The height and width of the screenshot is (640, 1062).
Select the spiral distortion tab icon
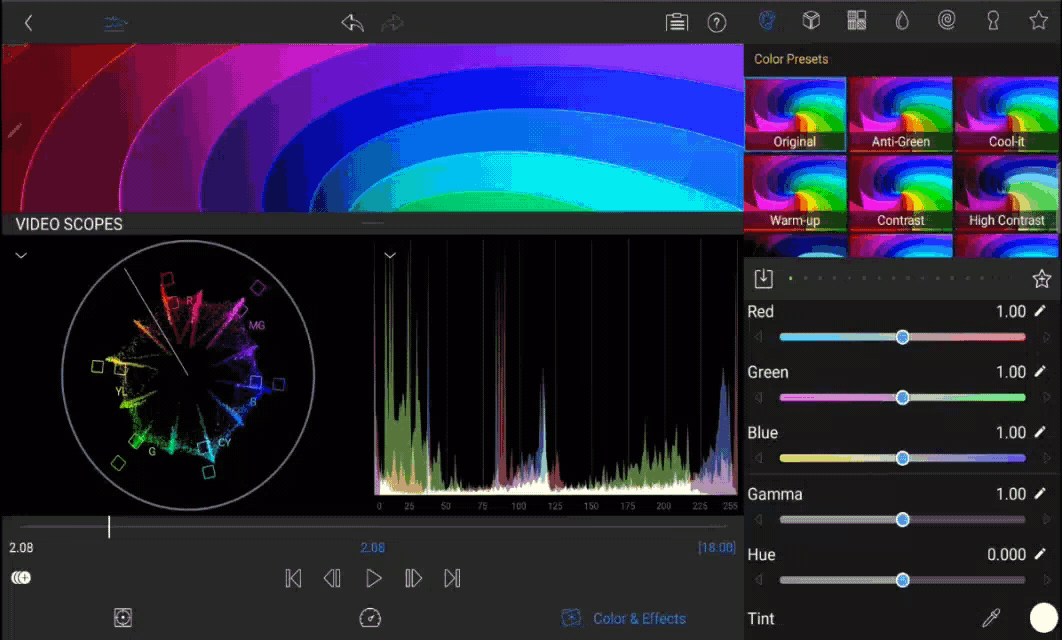tap(947, 21)
